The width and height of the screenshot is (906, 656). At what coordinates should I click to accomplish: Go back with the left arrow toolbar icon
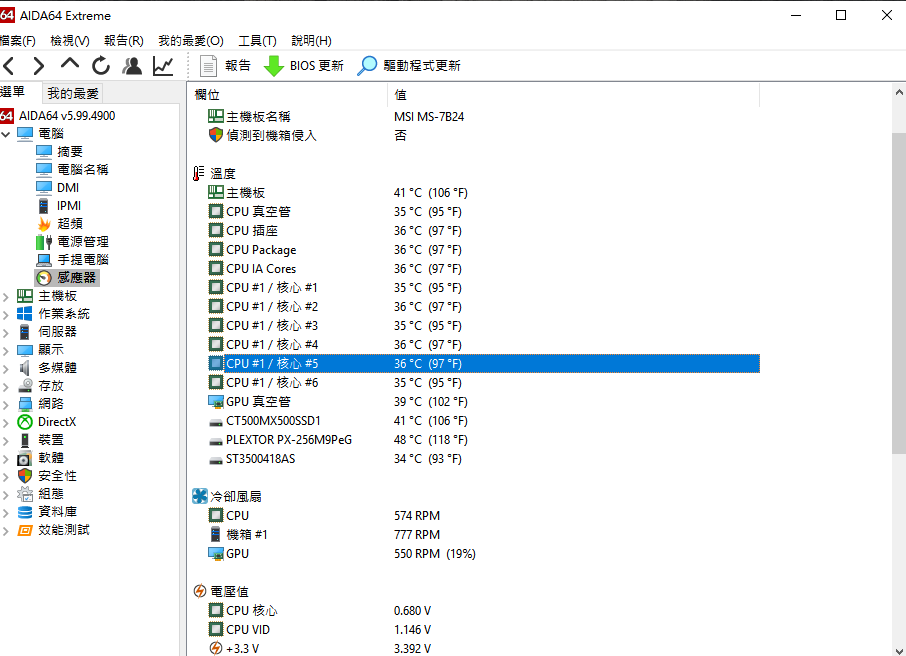point(9,66)
